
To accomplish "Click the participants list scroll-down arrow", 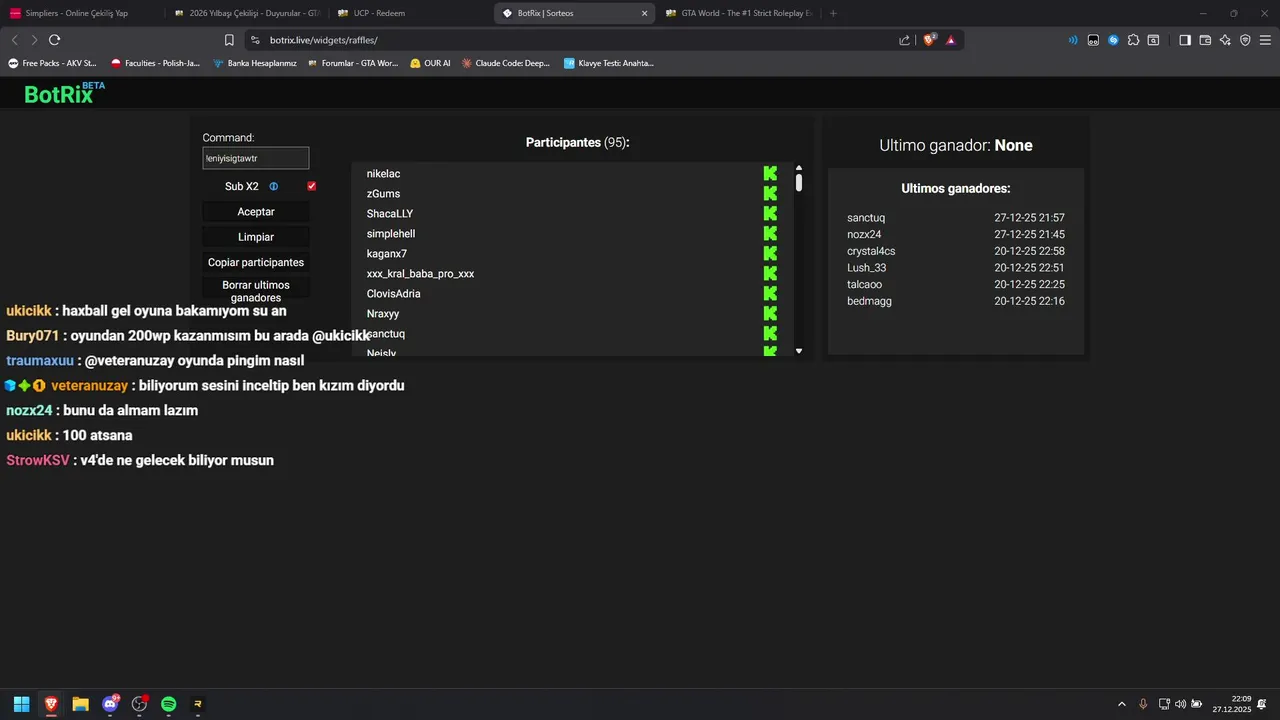I will (x=799, y=351).
